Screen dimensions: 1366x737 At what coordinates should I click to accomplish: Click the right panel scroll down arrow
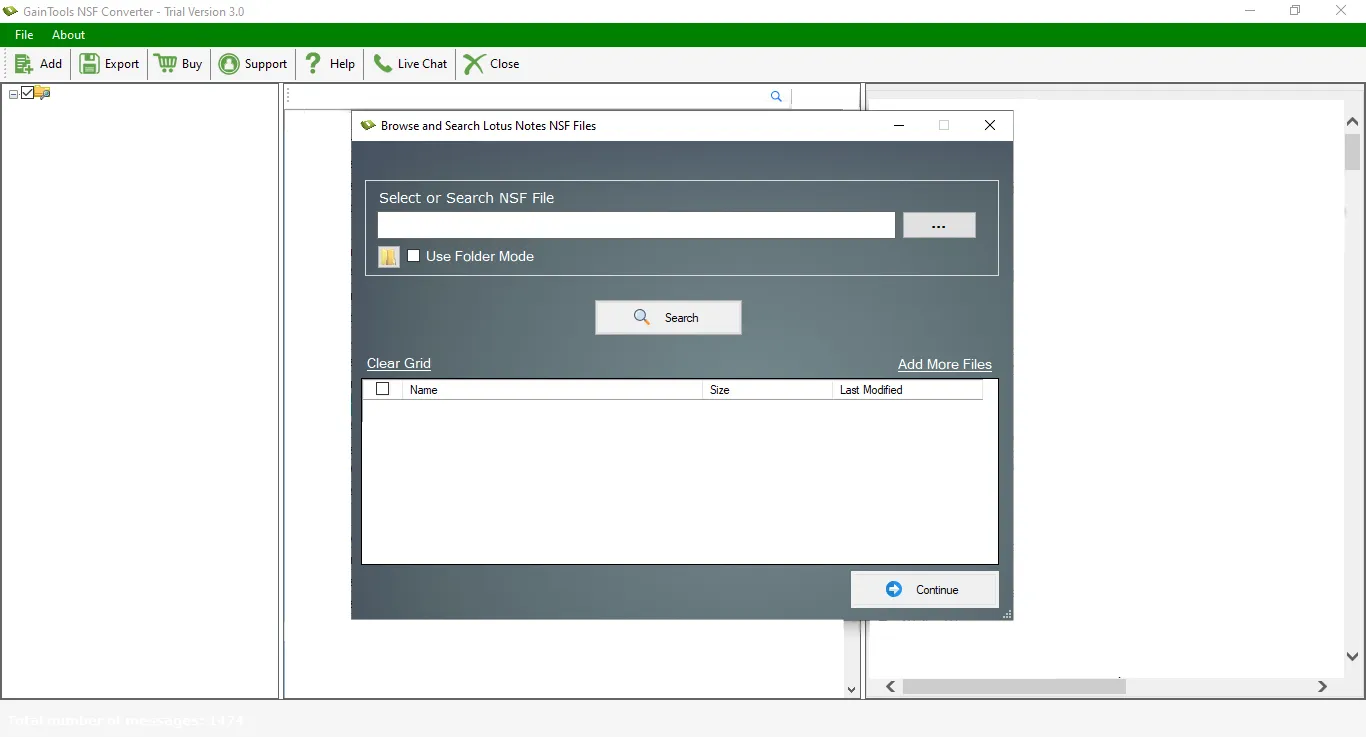point(1353,656)
